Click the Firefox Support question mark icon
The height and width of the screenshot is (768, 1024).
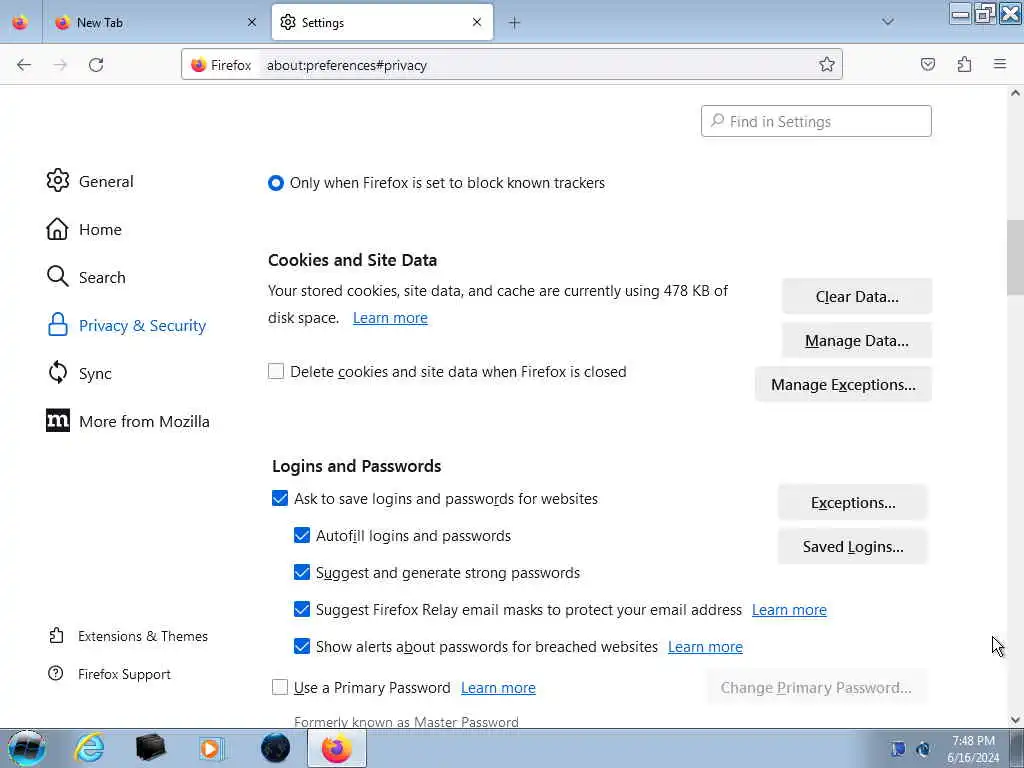tap(56, 673)
